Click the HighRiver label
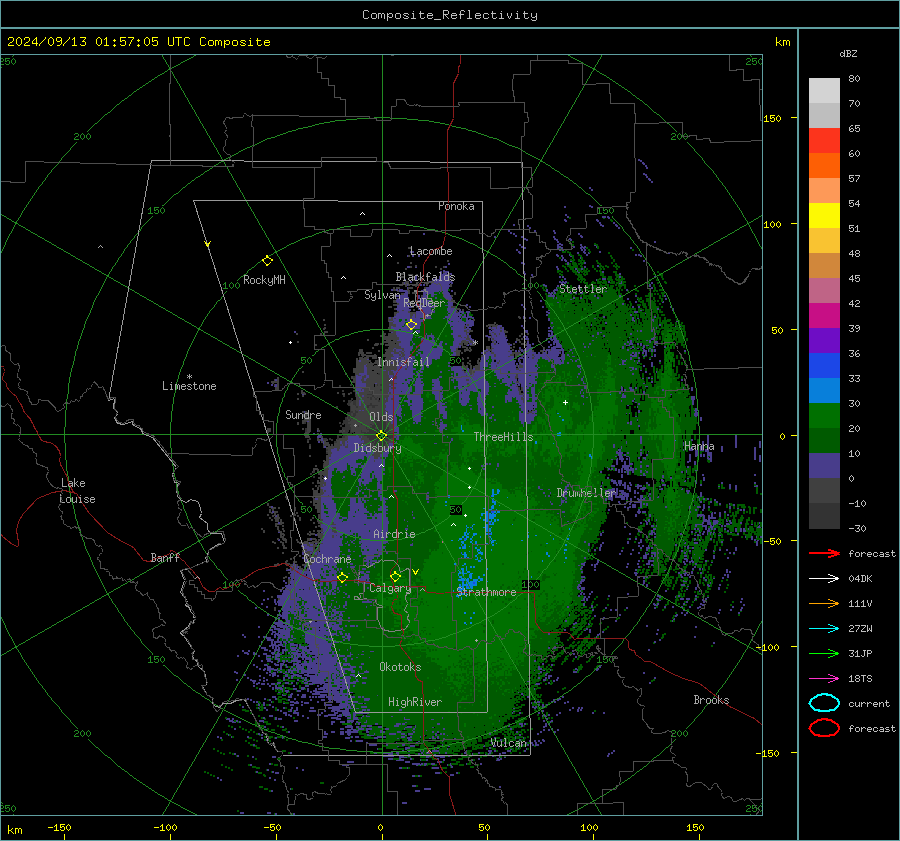 415,702
